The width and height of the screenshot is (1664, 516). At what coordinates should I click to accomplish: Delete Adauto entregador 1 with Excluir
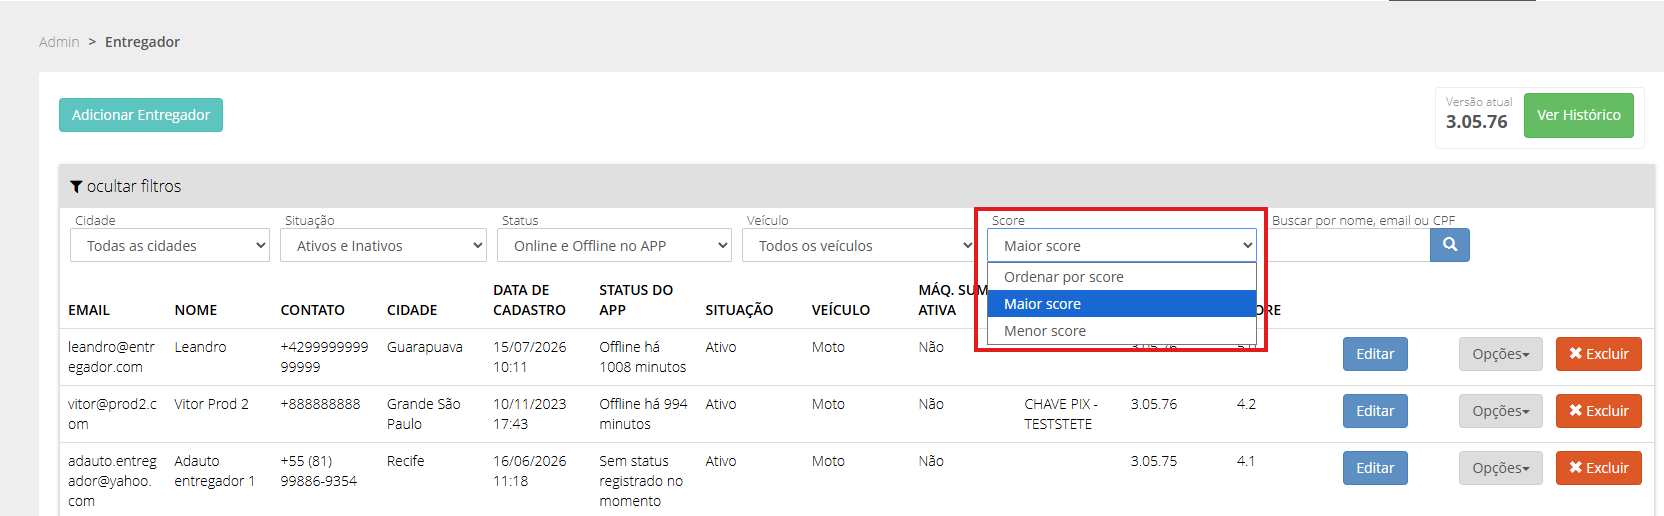[1599, 468]
